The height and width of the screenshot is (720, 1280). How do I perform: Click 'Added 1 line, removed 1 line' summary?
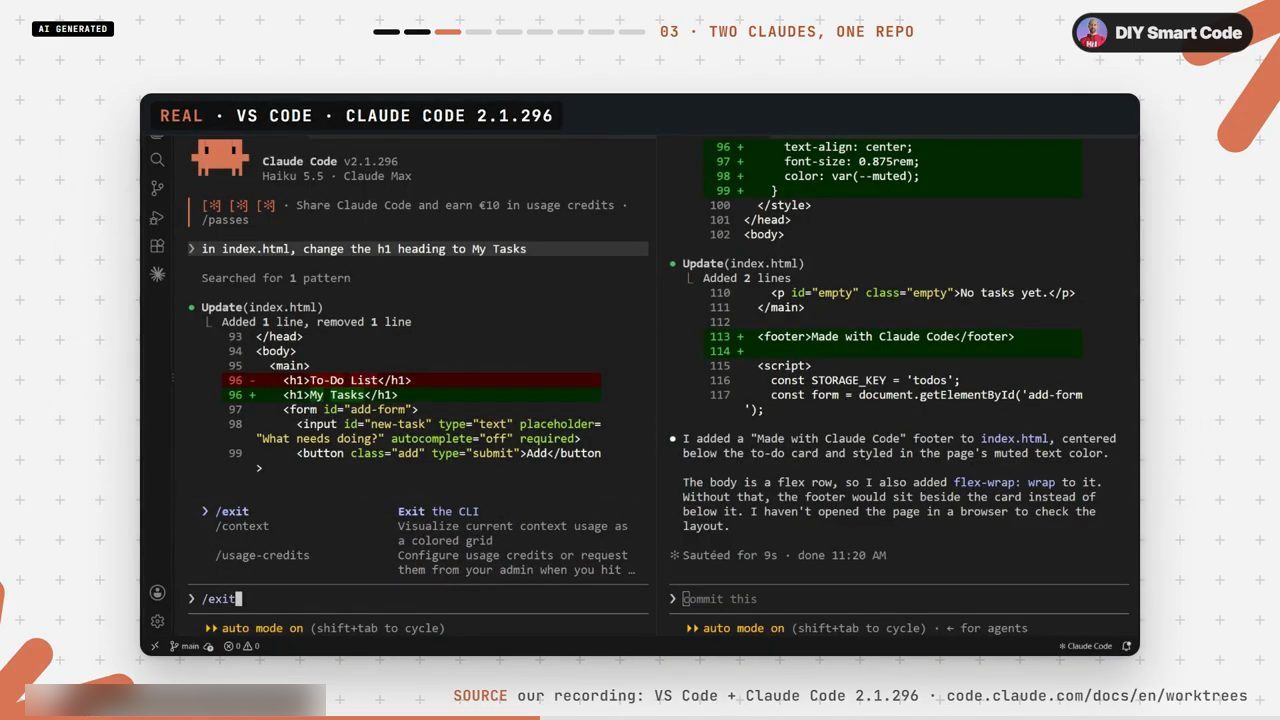[316, 322]
